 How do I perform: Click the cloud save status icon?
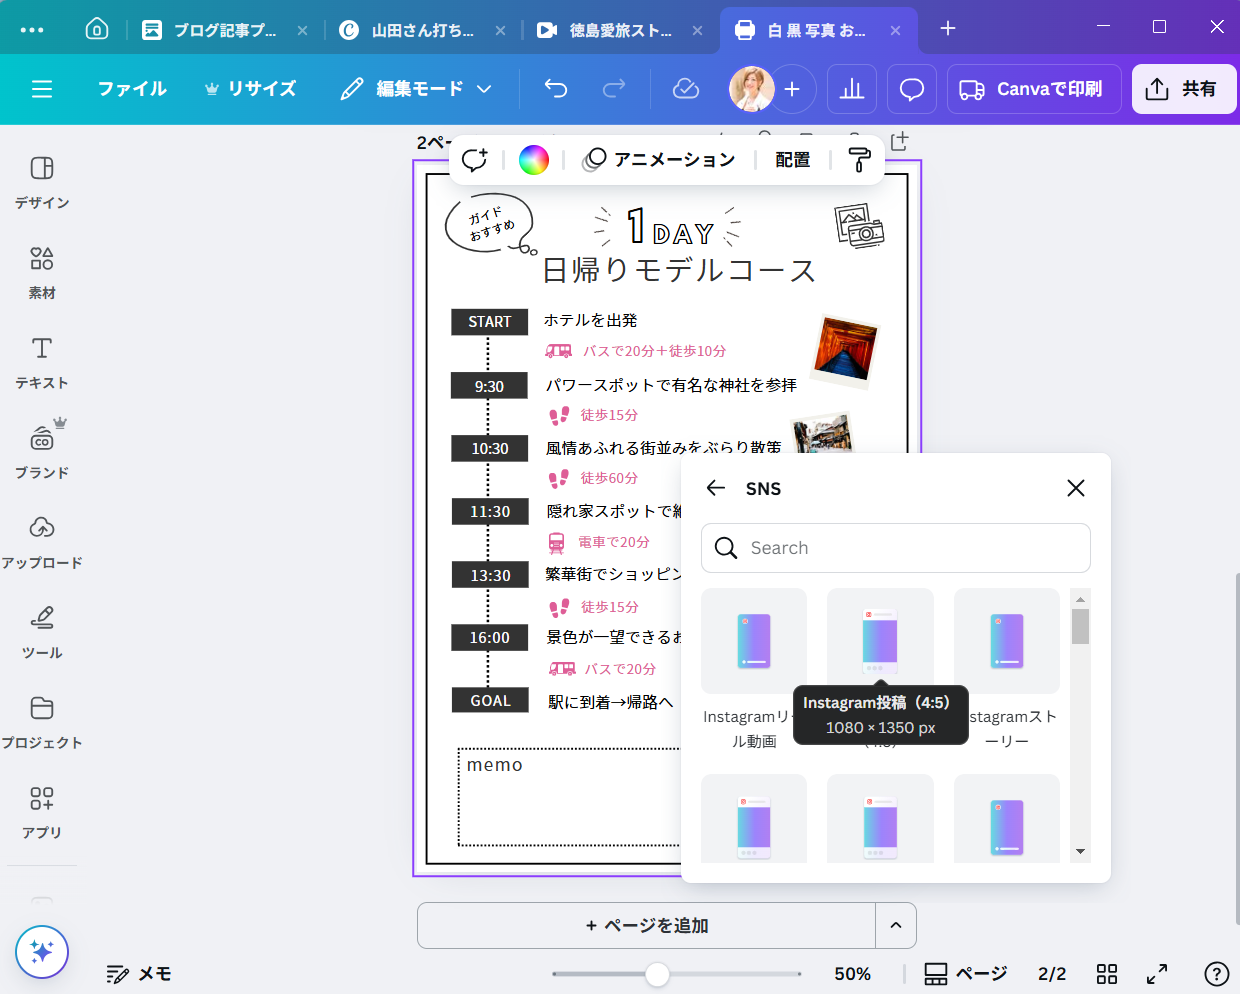tap(686, 89)
